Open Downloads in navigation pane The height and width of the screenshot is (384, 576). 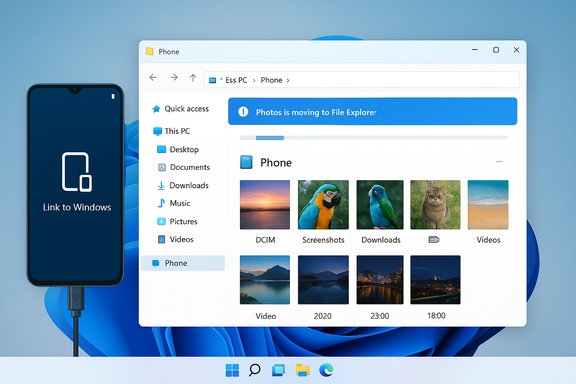coord(189,186)
